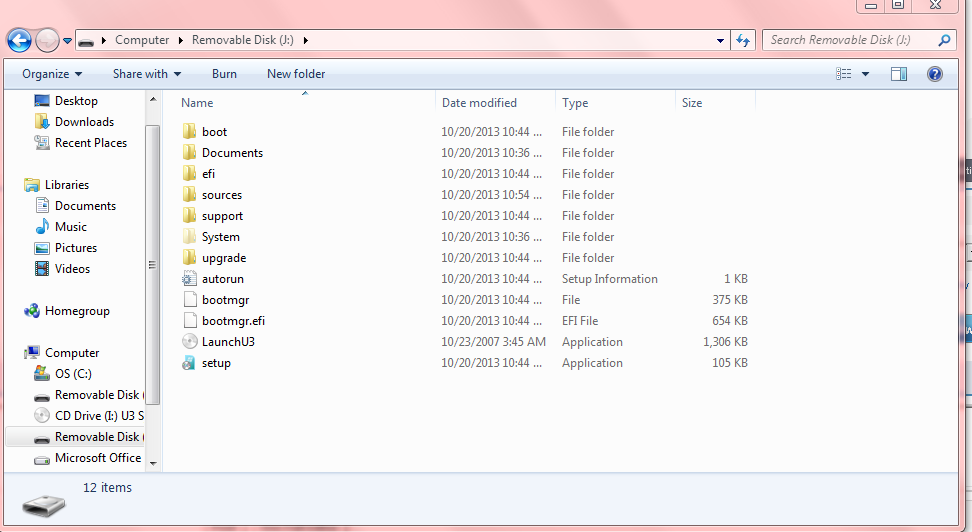This screenshot has width=972, height=532.
Task: Open Help via the question mark icon
Action: point(935,74)
